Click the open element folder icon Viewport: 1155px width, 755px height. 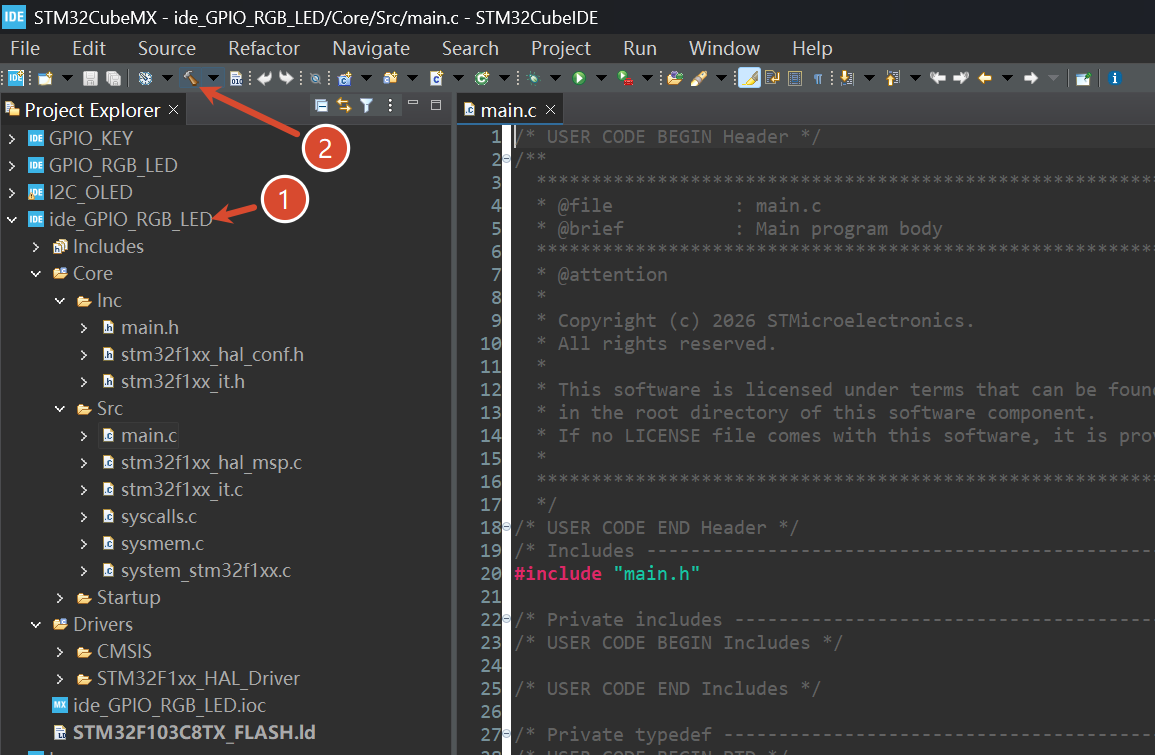[675, 78]
